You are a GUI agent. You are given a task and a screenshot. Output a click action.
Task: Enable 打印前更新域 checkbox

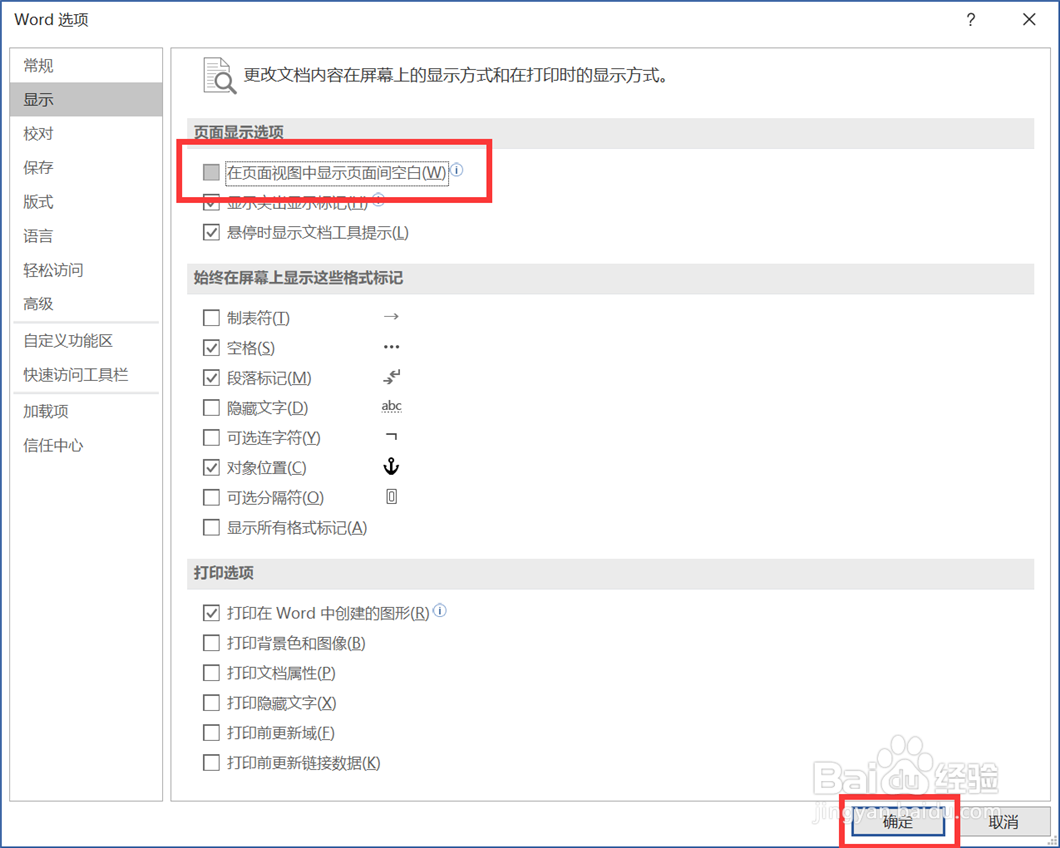212,732
